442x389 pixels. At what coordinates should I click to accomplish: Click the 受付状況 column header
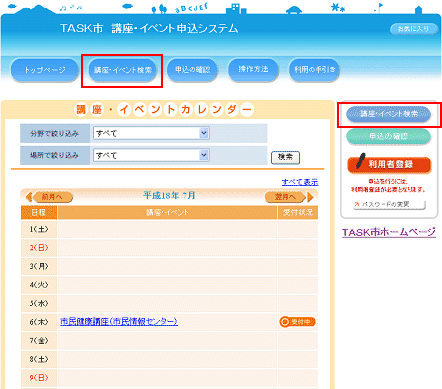(298, 213)
